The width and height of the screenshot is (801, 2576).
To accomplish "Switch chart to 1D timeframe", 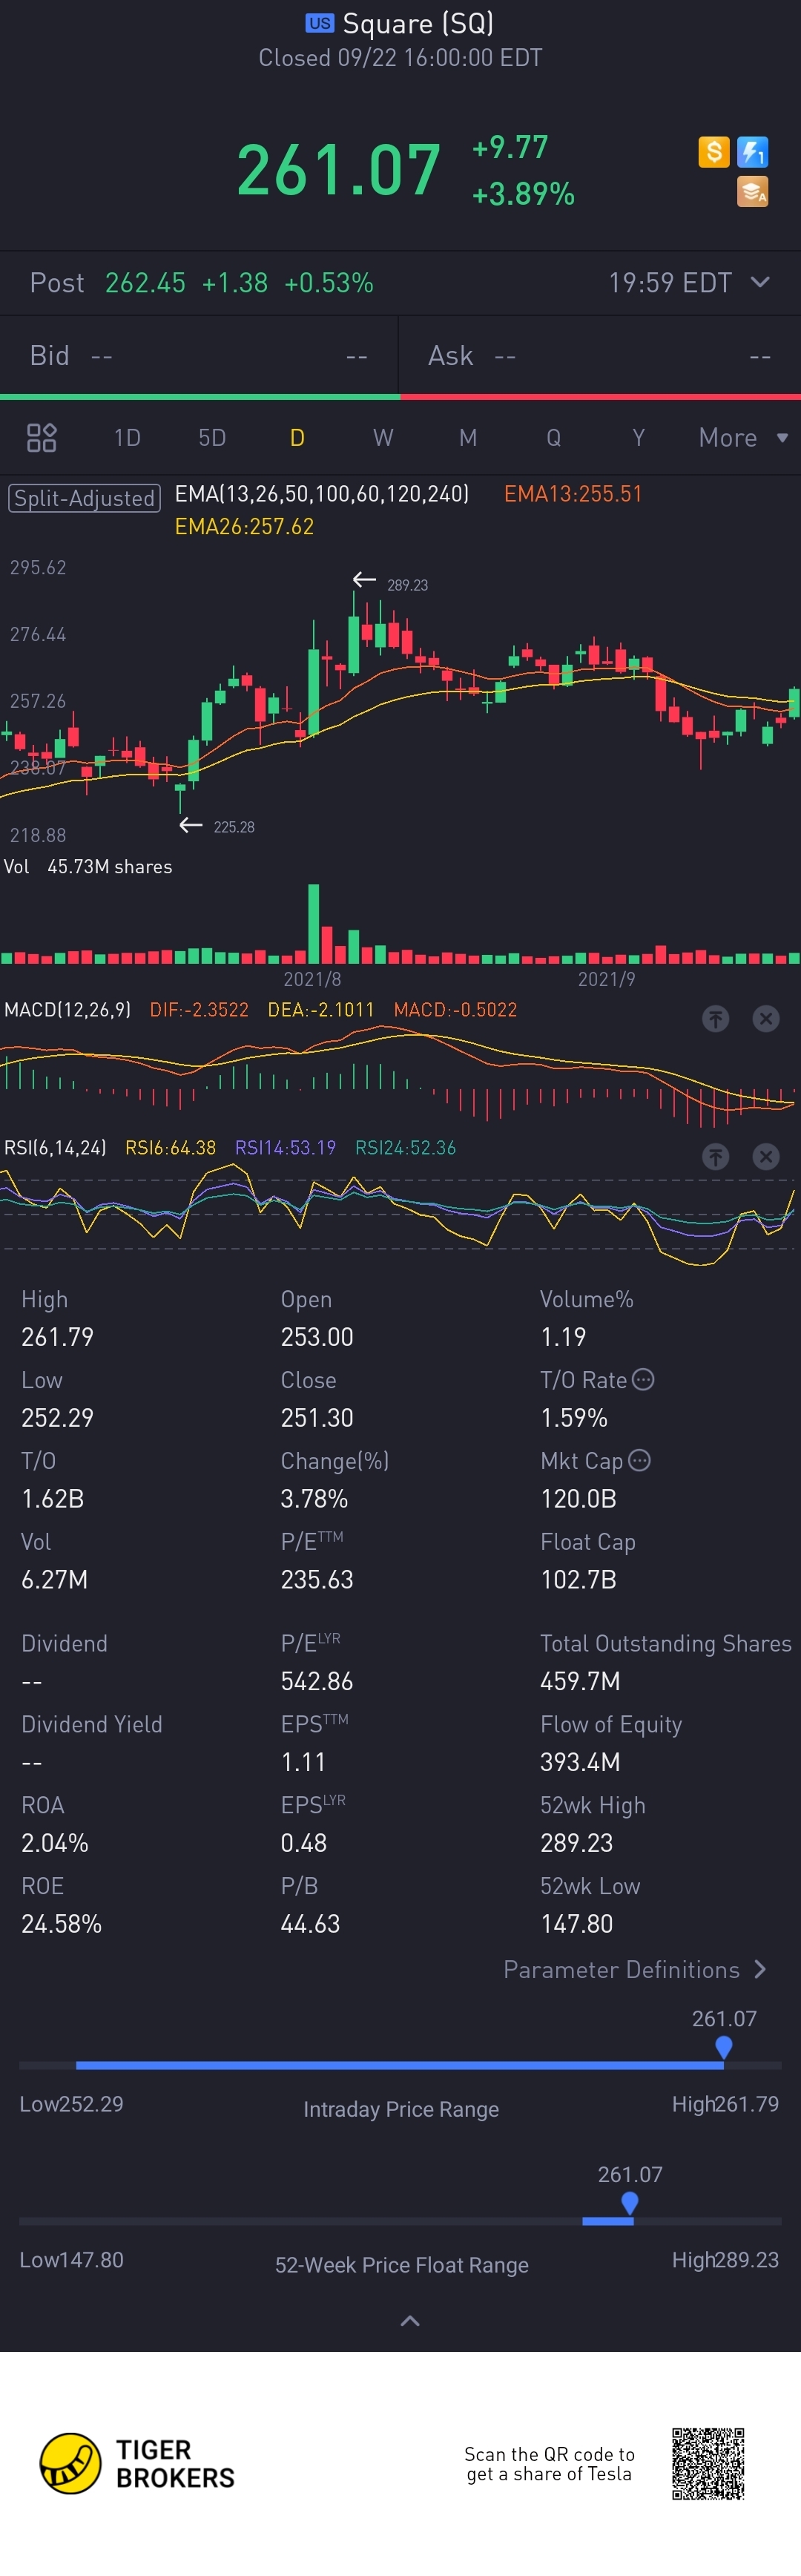I will pos(127,438).
